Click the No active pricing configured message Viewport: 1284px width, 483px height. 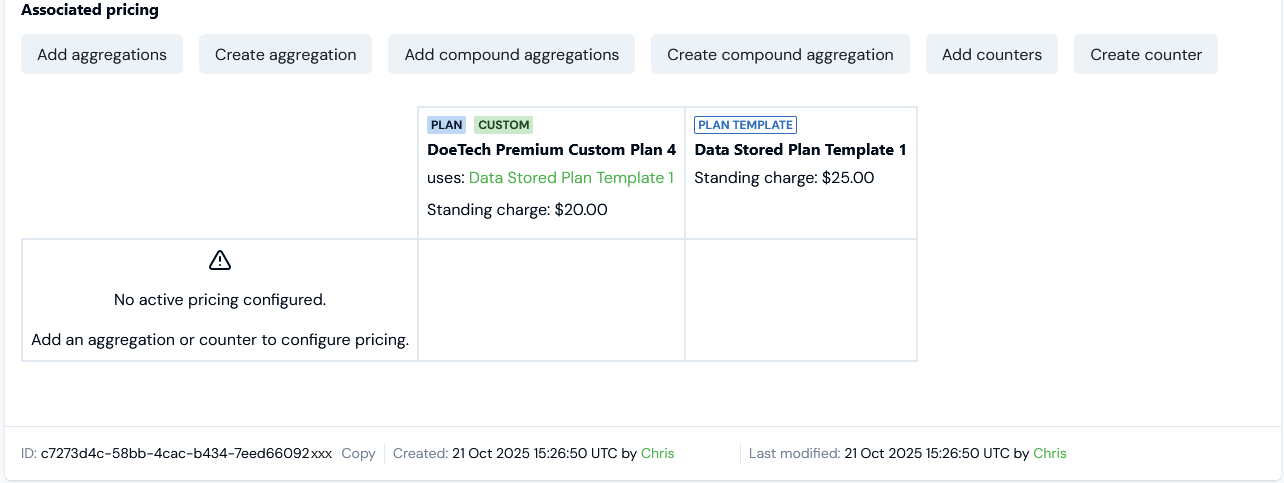click(x=220, y=299)
